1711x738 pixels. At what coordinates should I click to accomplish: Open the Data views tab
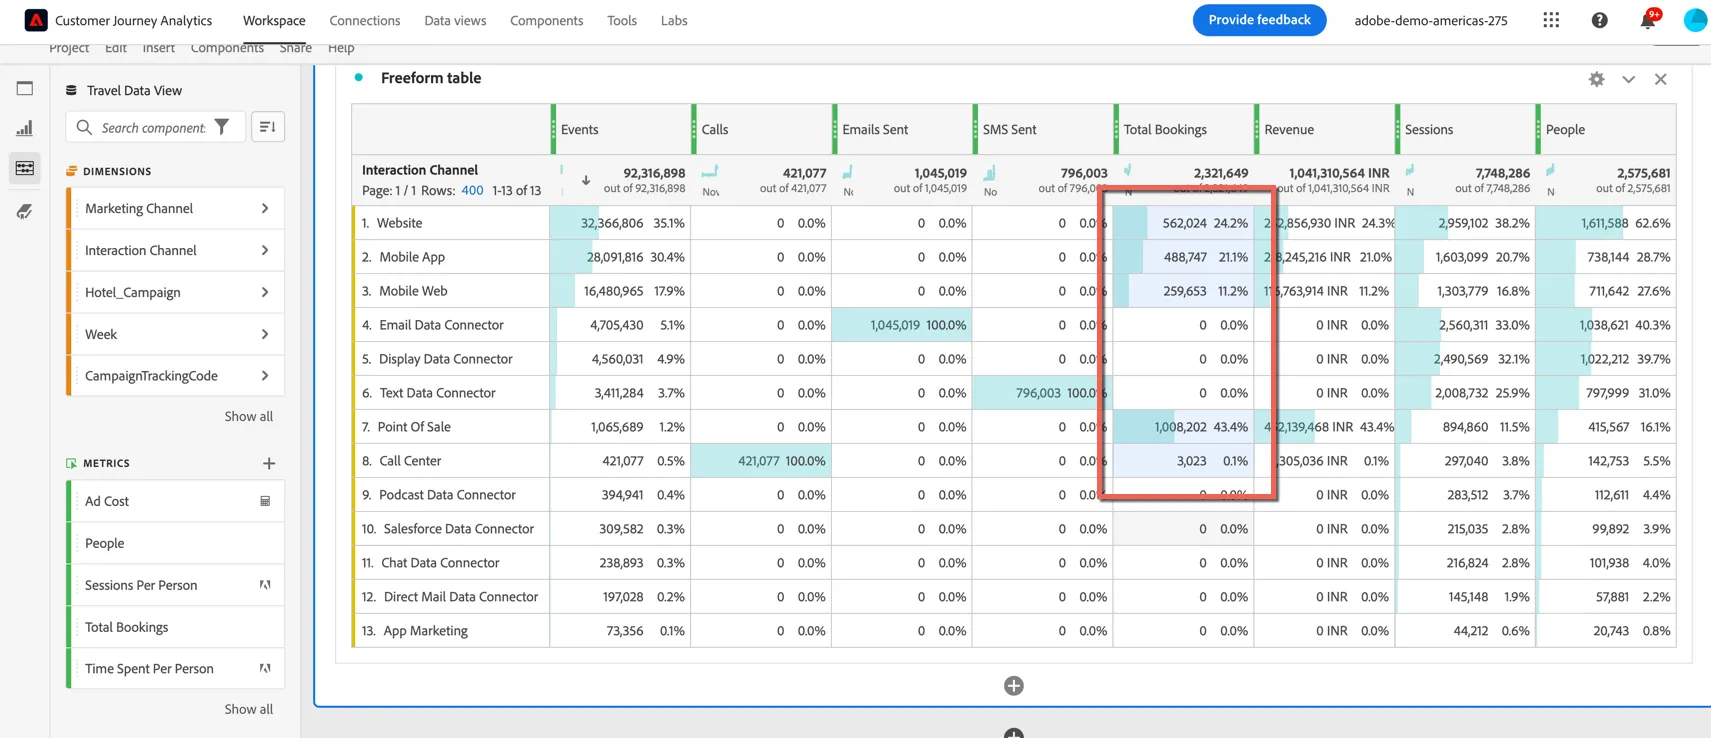tap(455, 20)
